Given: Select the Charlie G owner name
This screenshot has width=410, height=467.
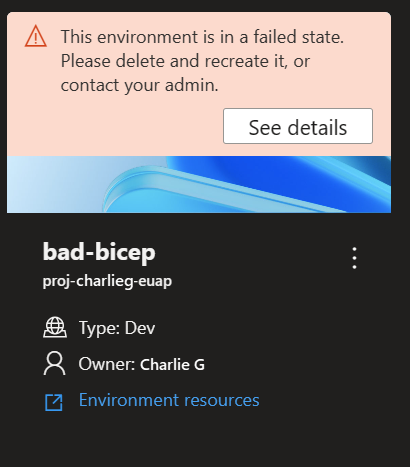Looking at the screenshot, I should 172,364.
